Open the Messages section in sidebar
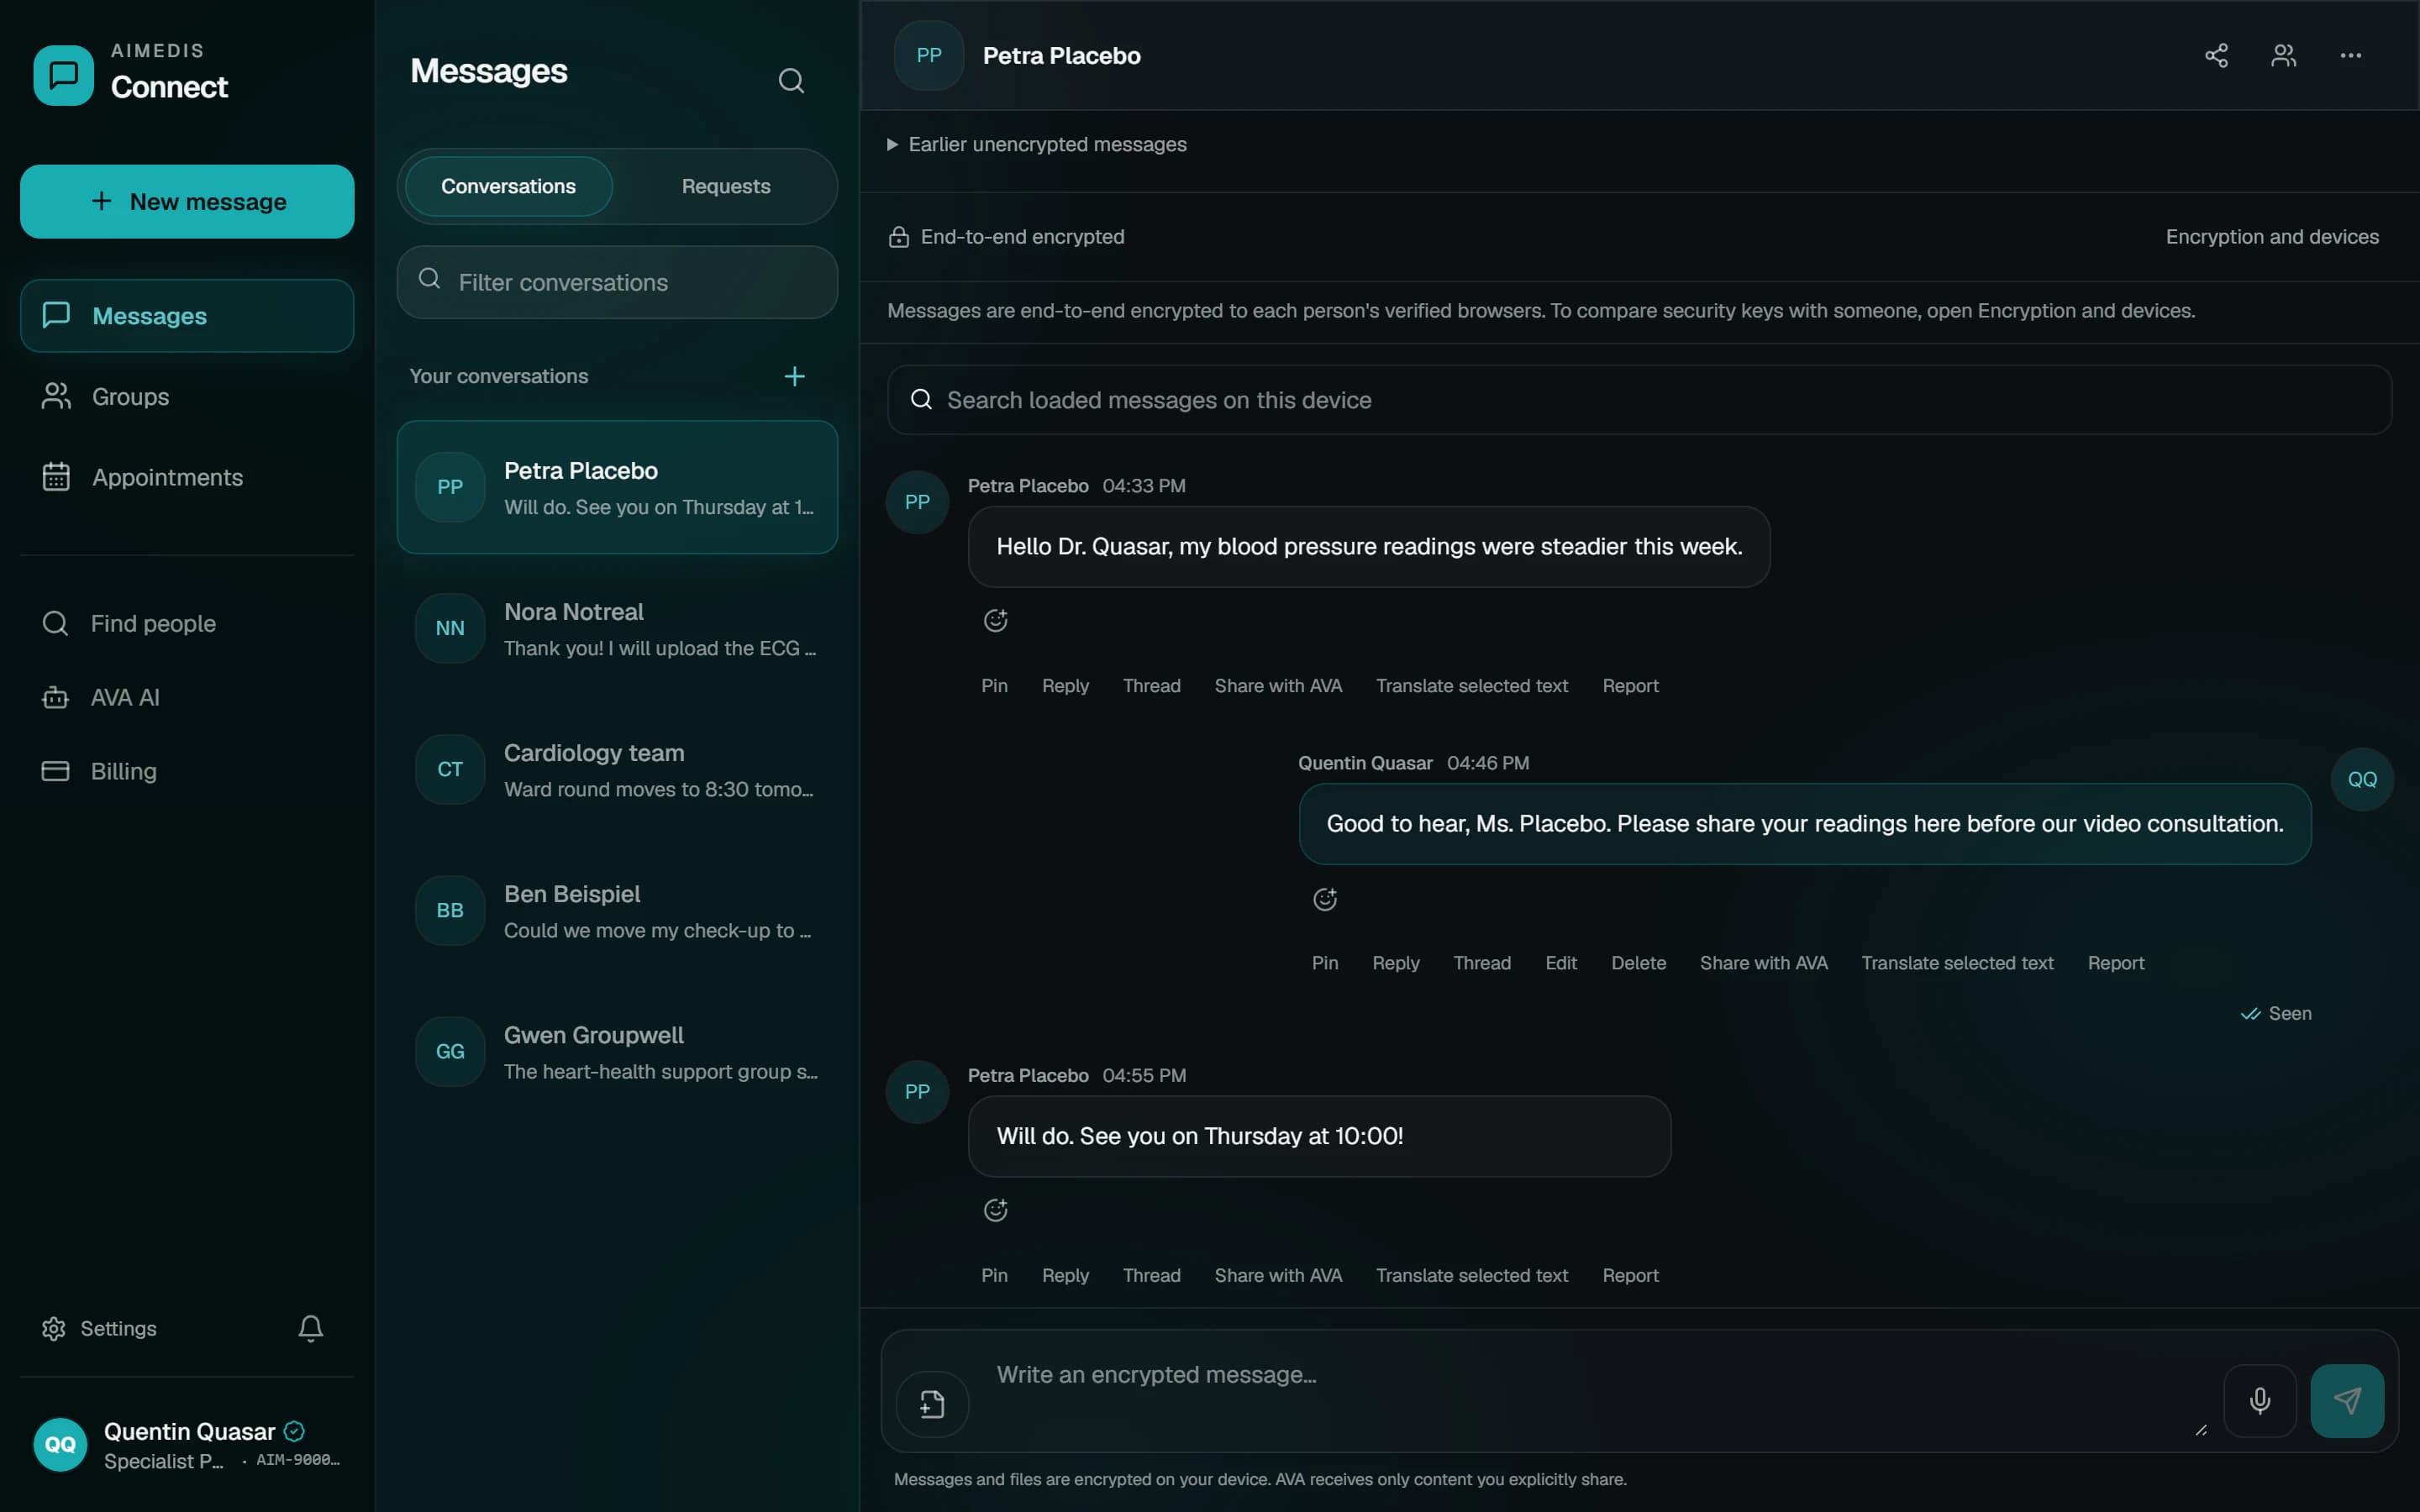The height and width of the screenshot is (1512, 2420). pos(187,315)
